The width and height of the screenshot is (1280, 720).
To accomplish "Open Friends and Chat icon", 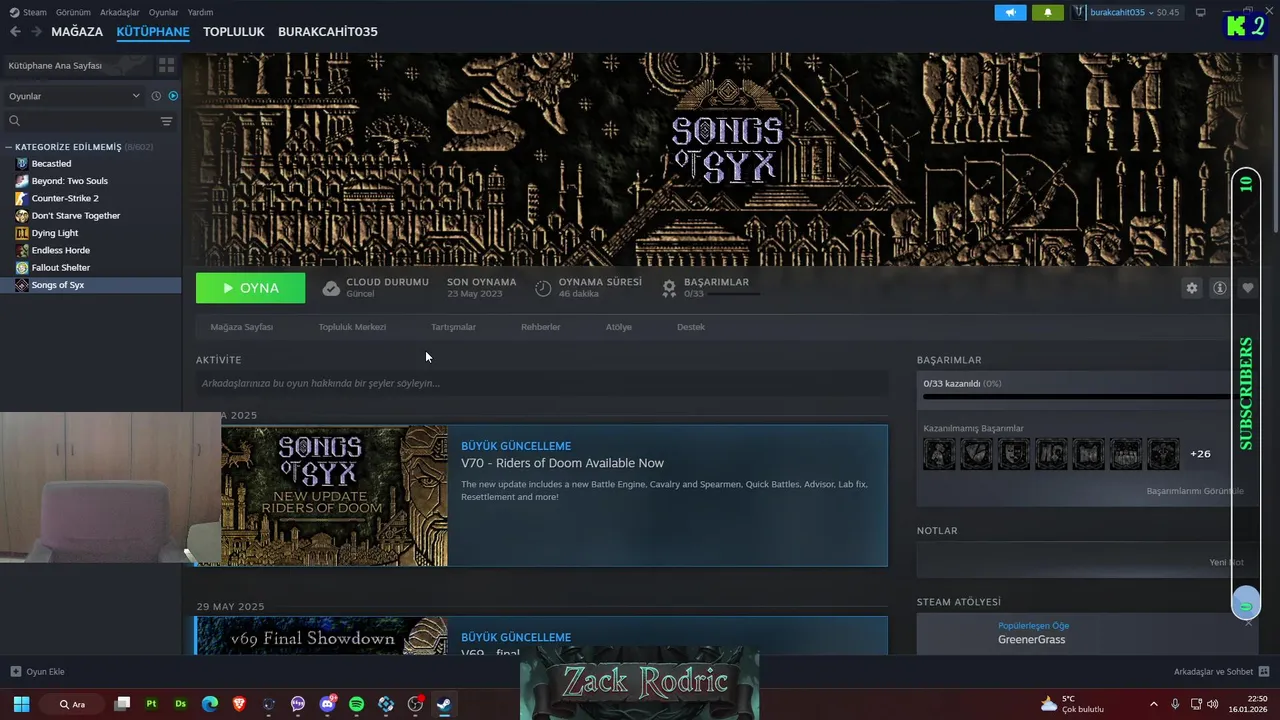I will coord(1264,671).
